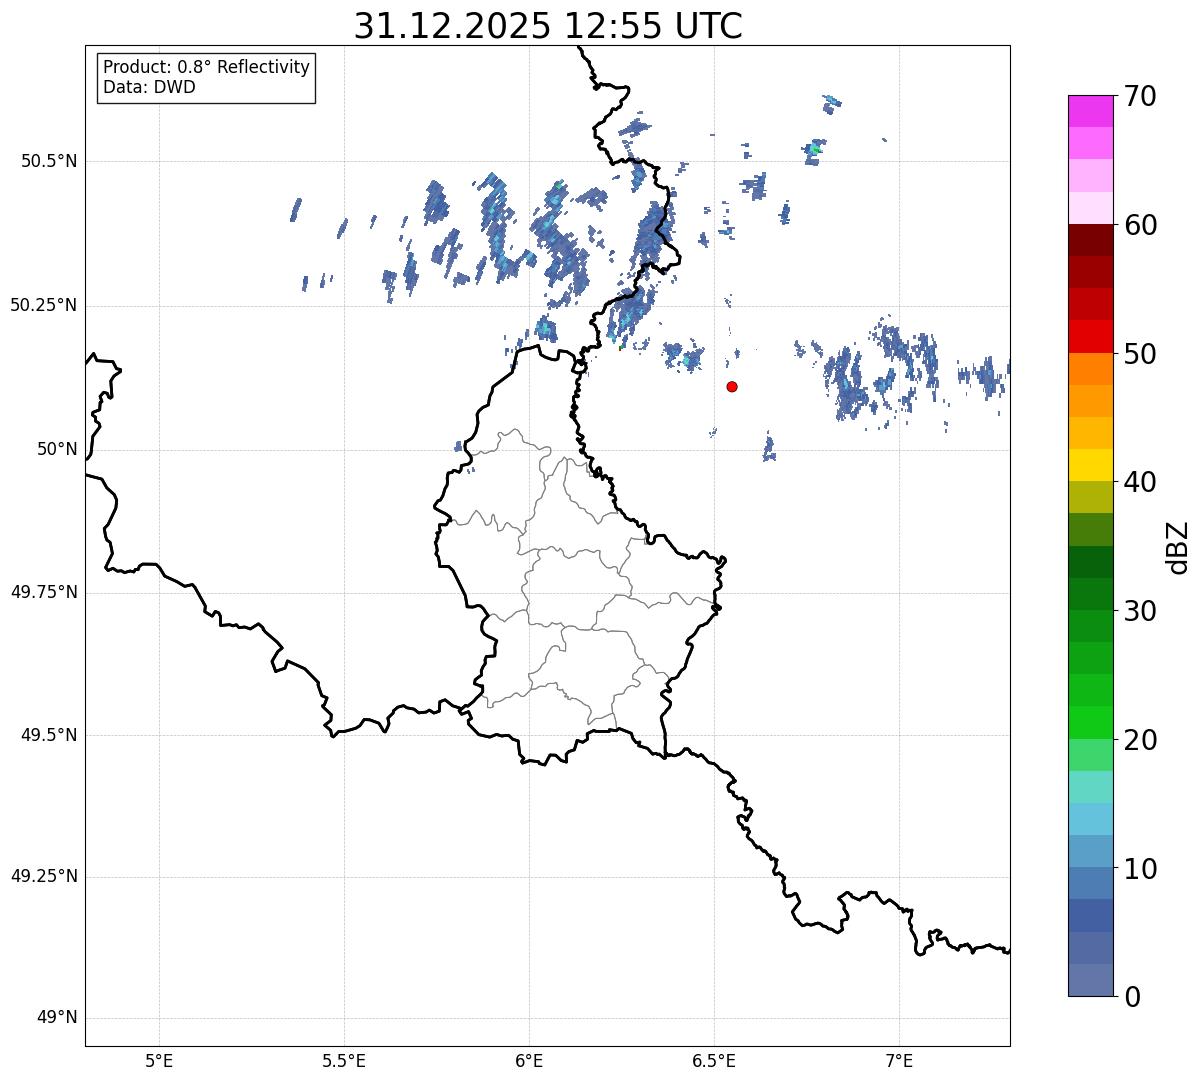Click the 5°E longitude label
The image size is (1202, 1081).
tap(159, 1061)
